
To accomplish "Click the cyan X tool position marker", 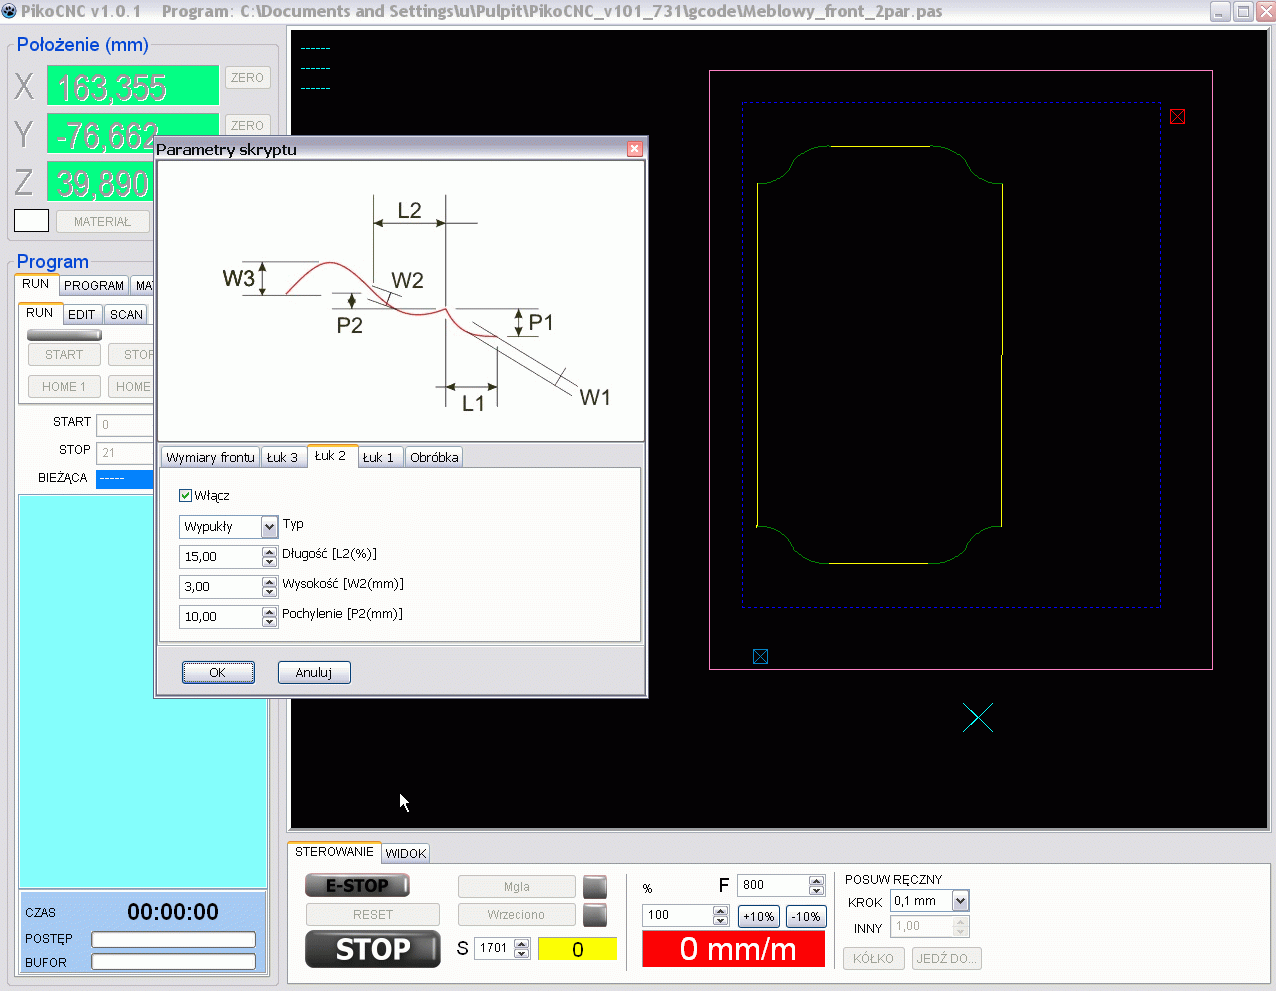I will (x=978, y=717).
